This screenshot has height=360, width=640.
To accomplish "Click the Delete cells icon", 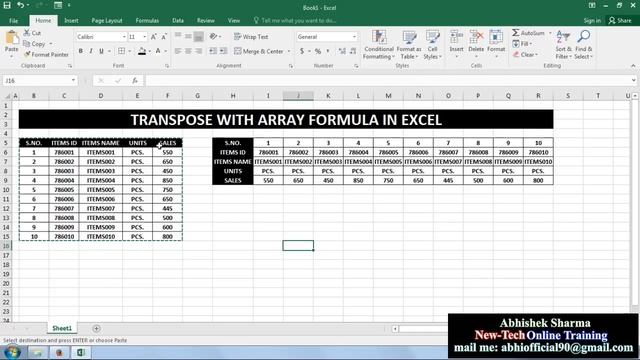I will [476, 37].
